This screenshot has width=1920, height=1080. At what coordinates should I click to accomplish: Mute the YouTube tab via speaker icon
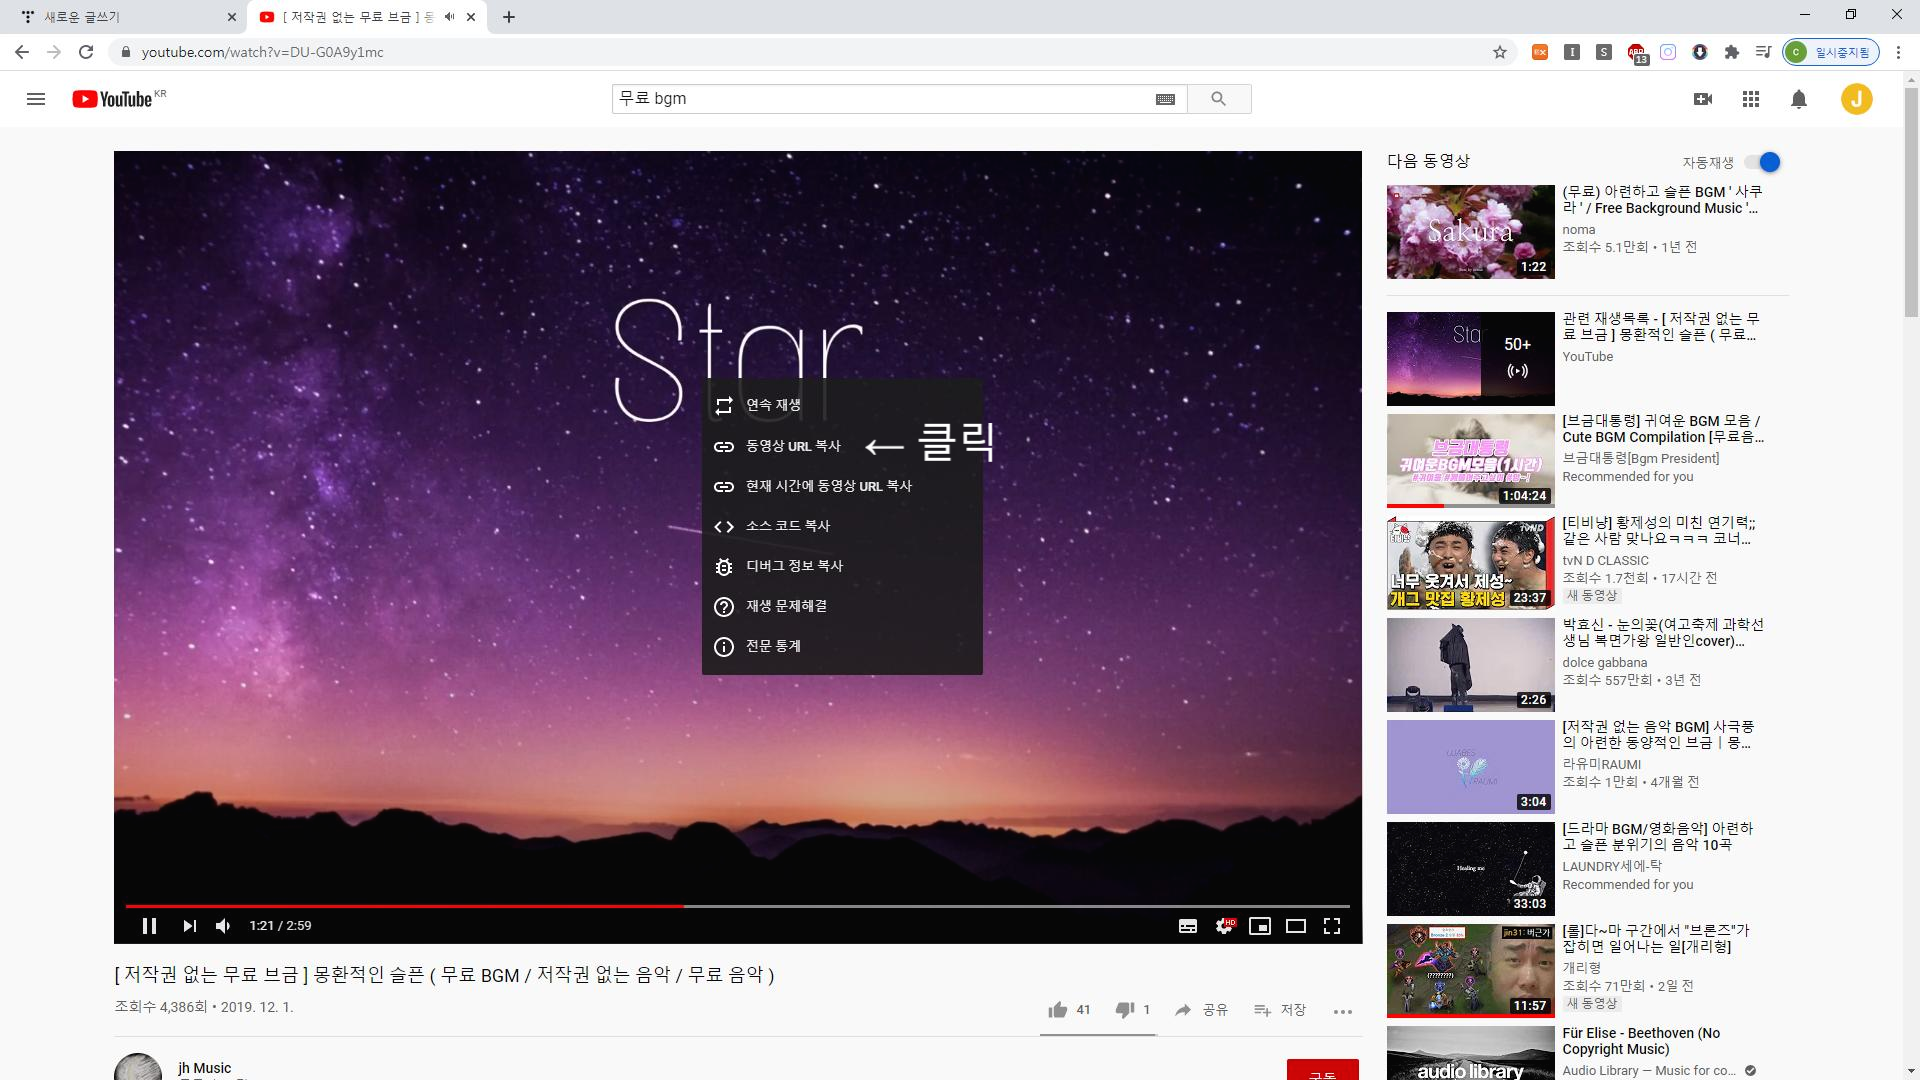pos(449,17)
